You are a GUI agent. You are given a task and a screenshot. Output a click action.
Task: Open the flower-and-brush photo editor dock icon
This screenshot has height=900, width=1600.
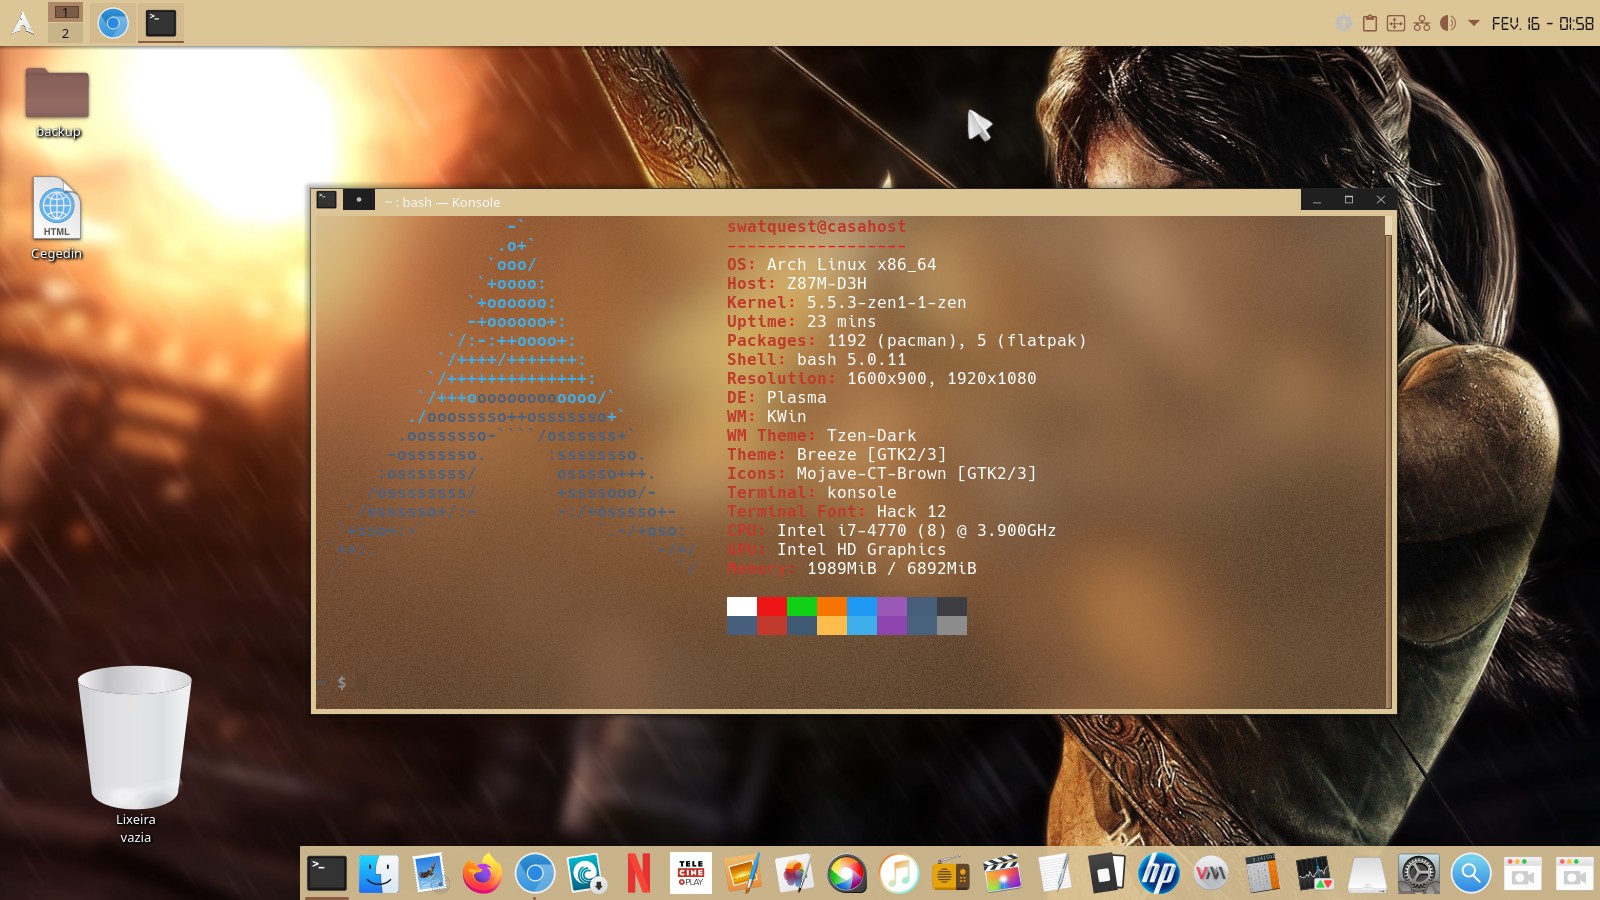pos(795,874)
